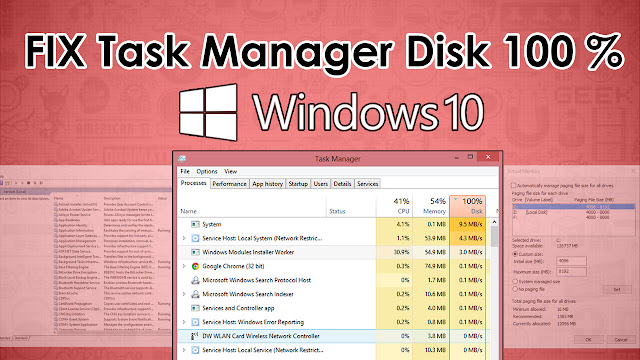Click OK in the Virtual Memory dialog

589,340
